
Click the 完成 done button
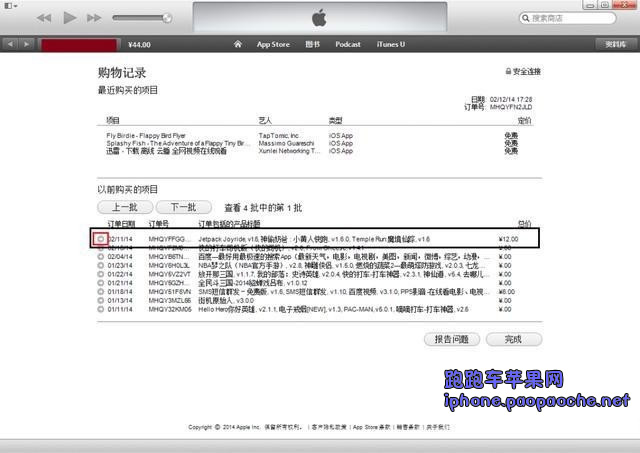coord(514,339)
